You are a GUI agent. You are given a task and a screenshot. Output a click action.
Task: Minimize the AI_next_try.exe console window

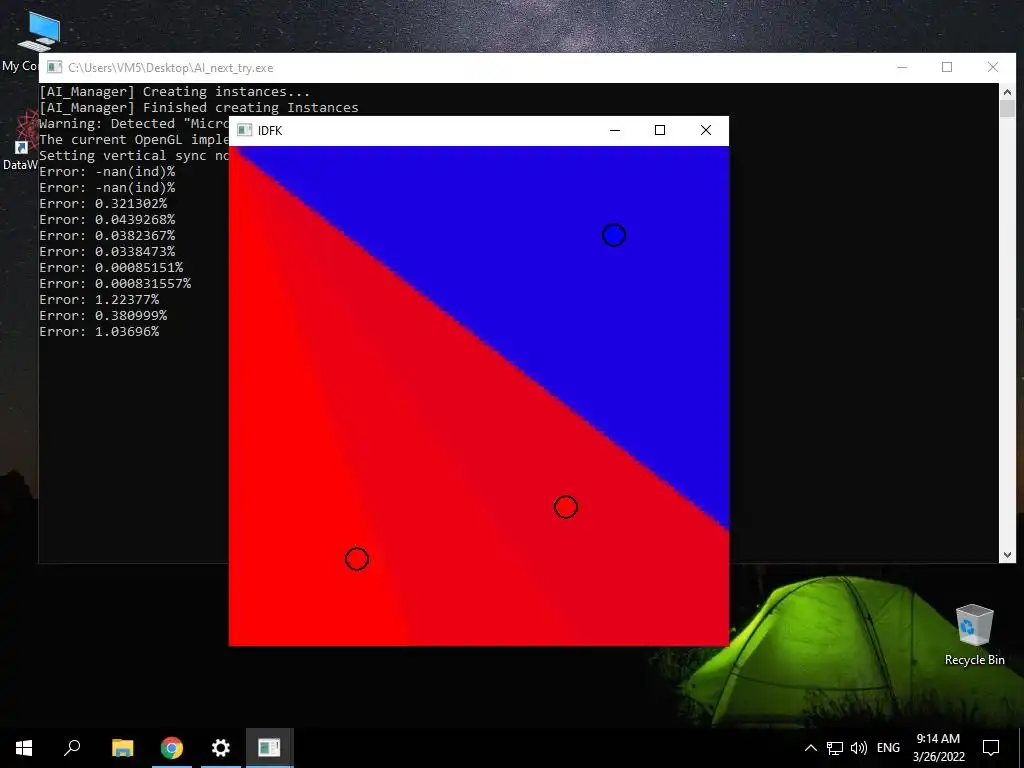[x=902, y=67]
